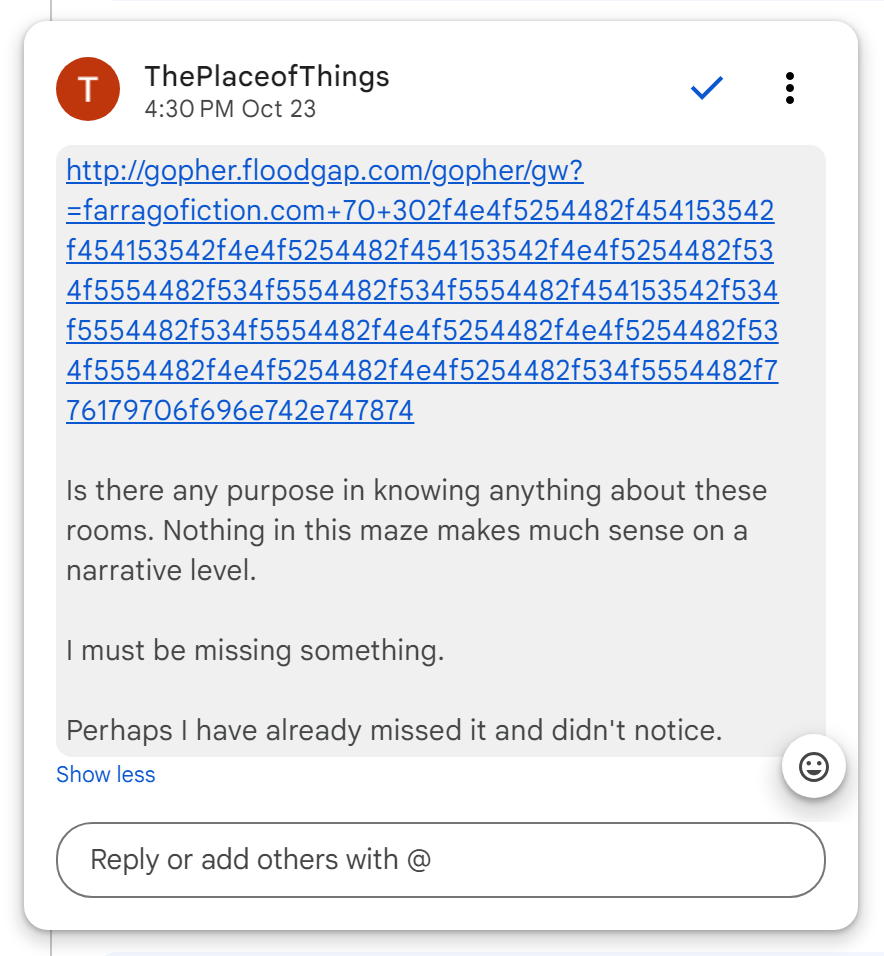
Task: Resolve the comment with the checkmark
Action: (x=706, y=89)
